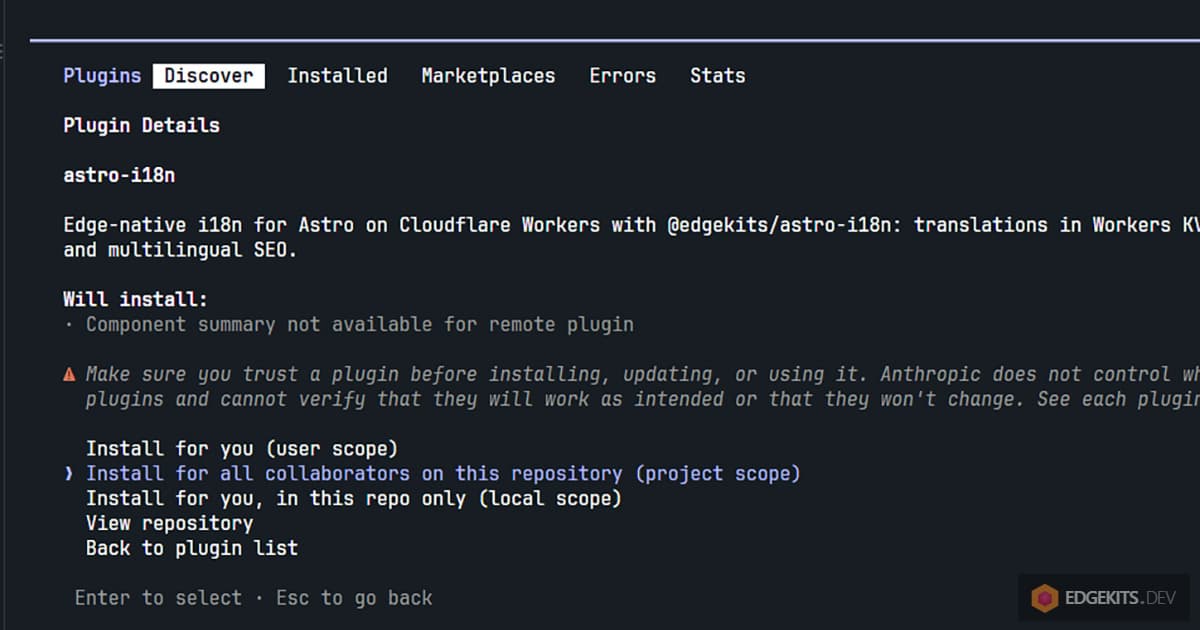Open the Installed tab
1200x630 pixels.
pyautogui.click(x=337, y=76)
